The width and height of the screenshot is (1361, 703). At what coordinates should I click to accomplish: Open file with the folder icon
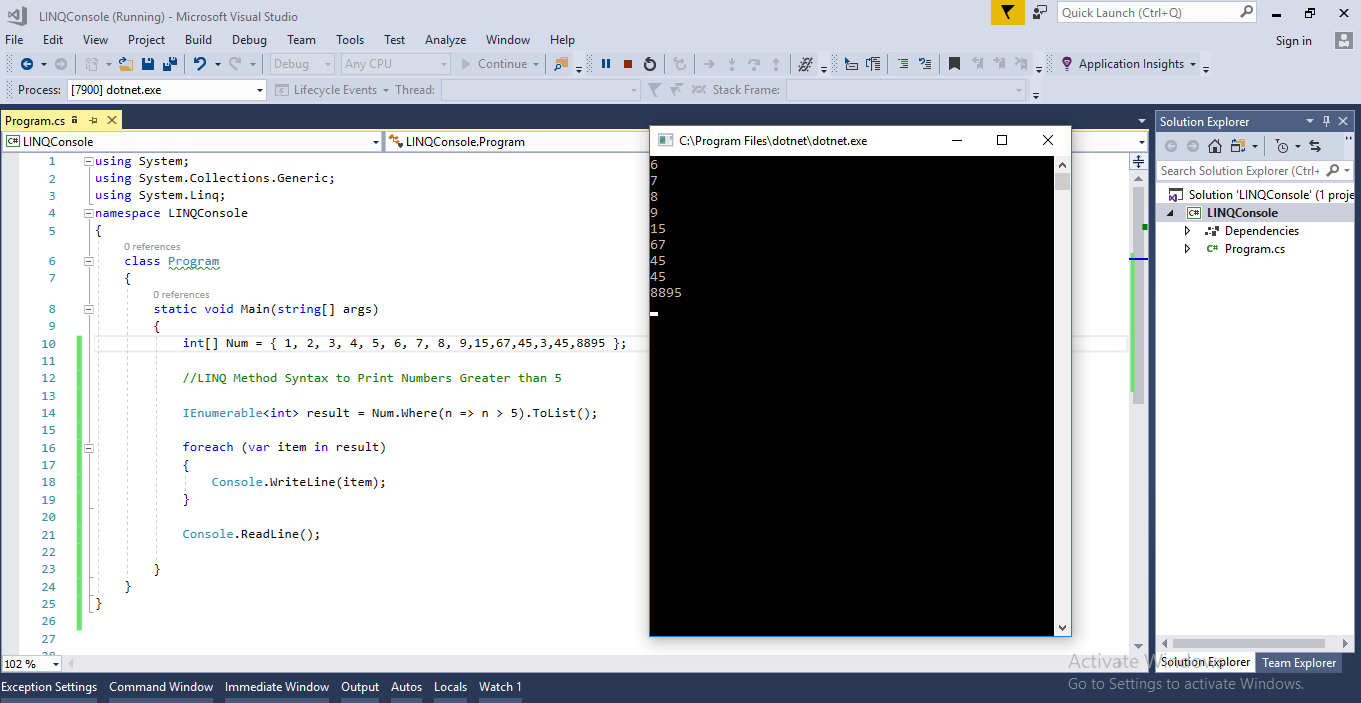click(126, 64)
